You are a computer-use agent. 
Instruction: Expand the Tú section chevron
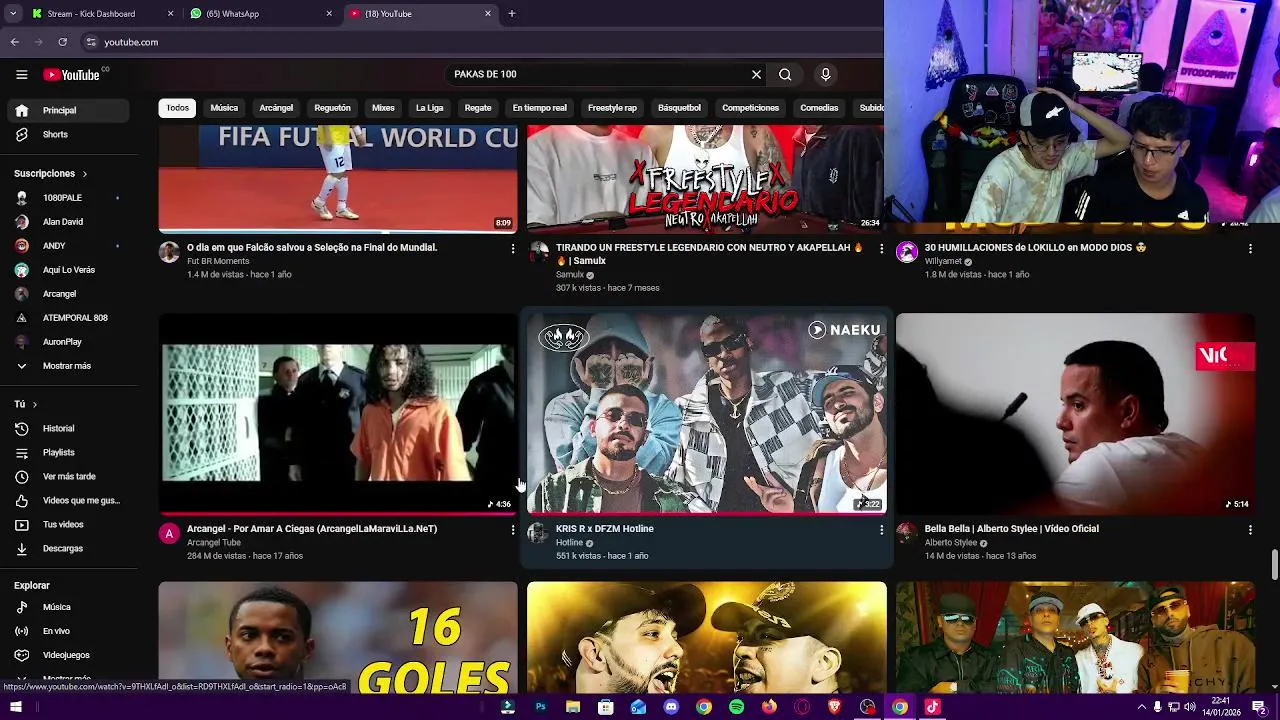[x=35, y=405]
